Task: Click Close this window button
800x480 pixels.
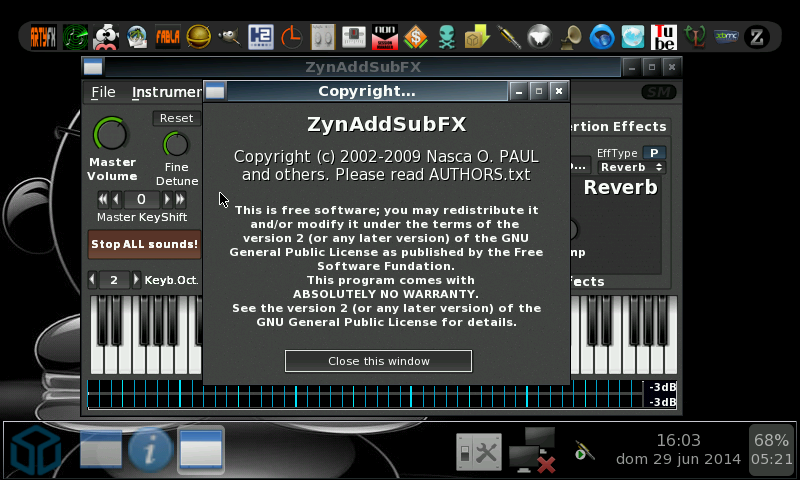Action: click(x=378, y=361)
